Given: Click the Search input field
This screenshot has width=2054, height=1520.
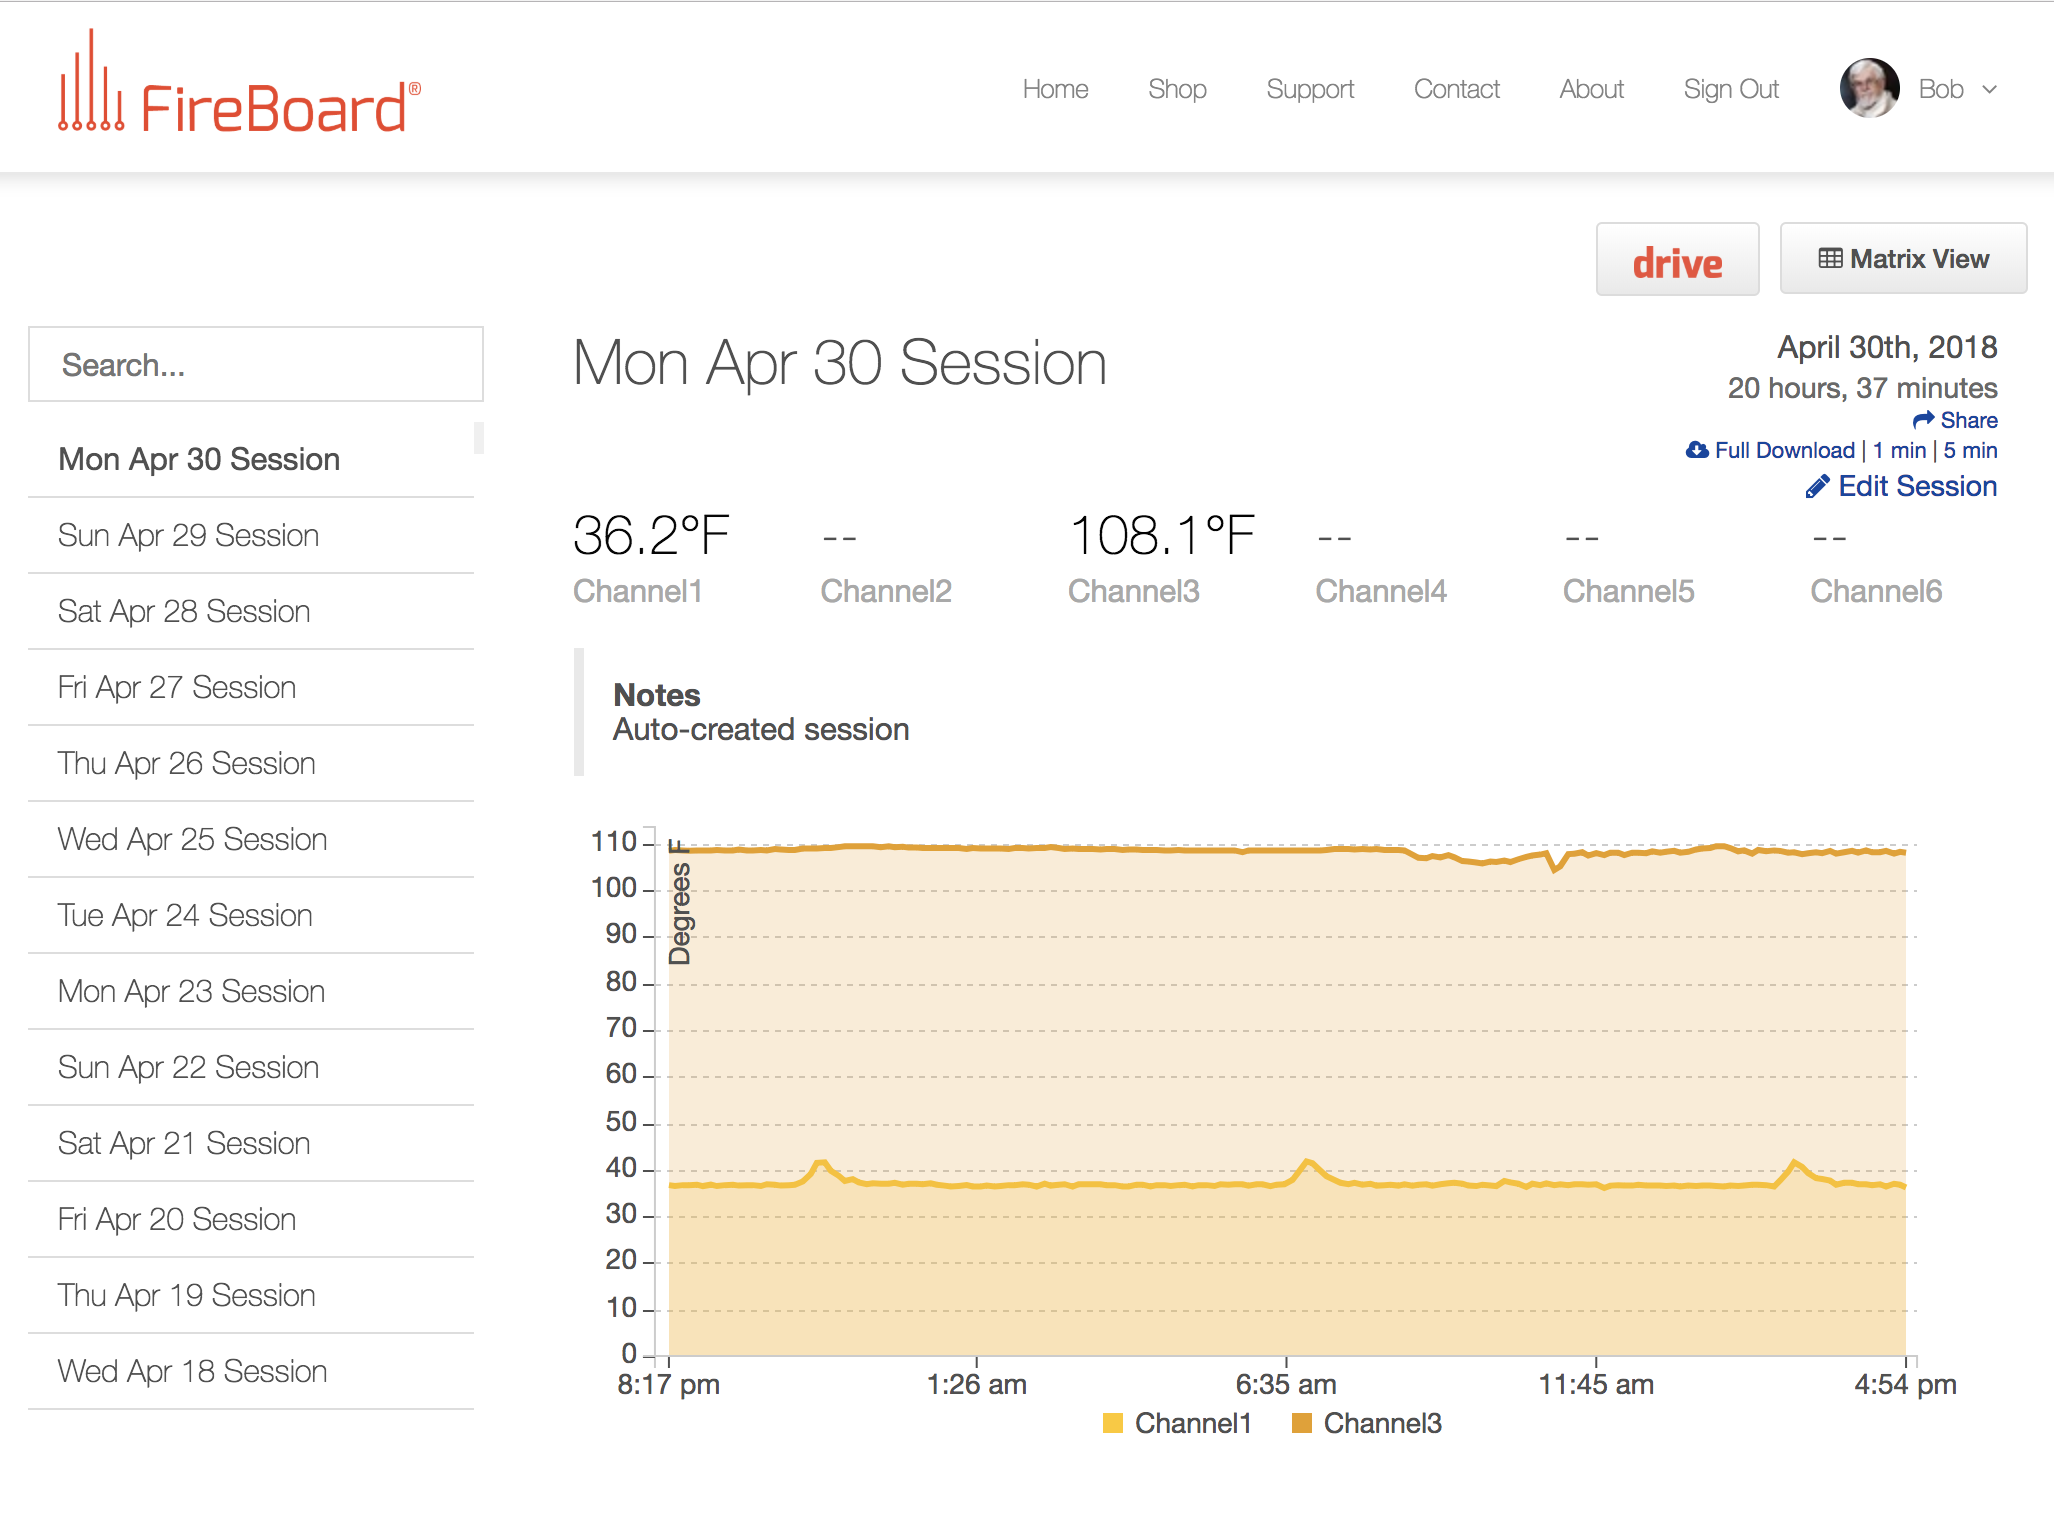Looking at the screenshot, I should [255, 364].
